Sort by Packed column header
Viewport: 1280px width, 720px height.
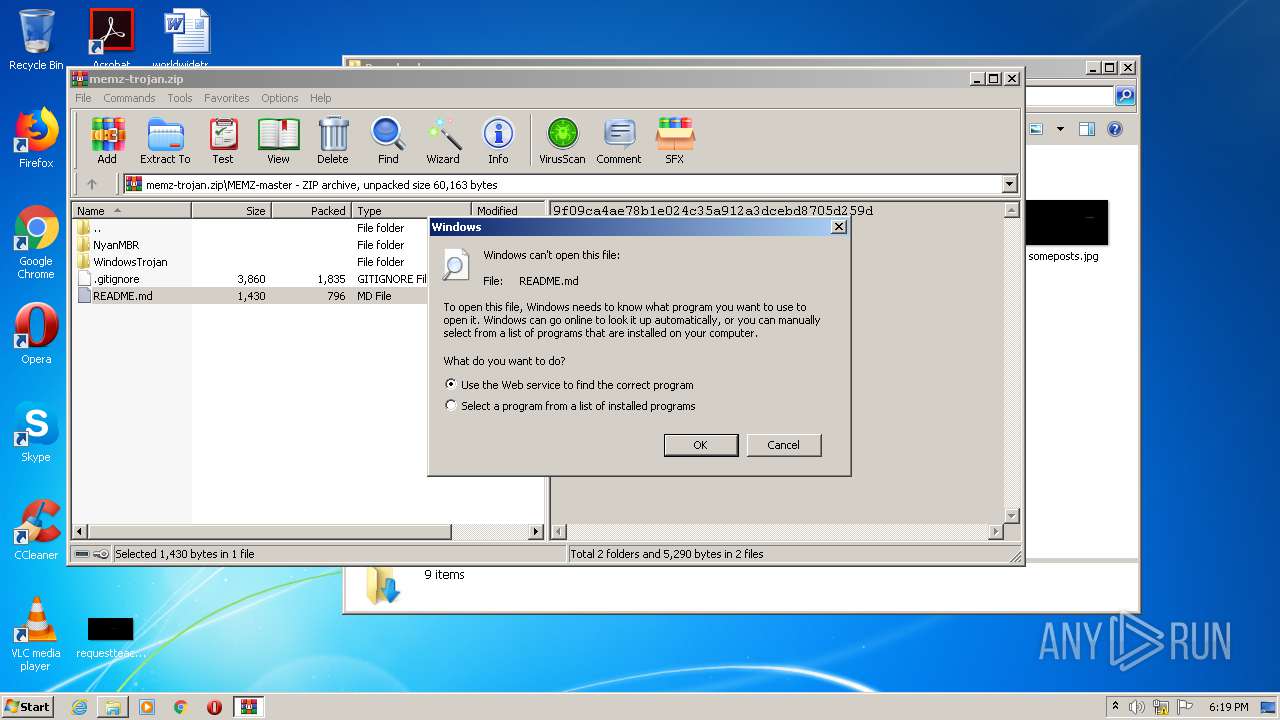312,210
